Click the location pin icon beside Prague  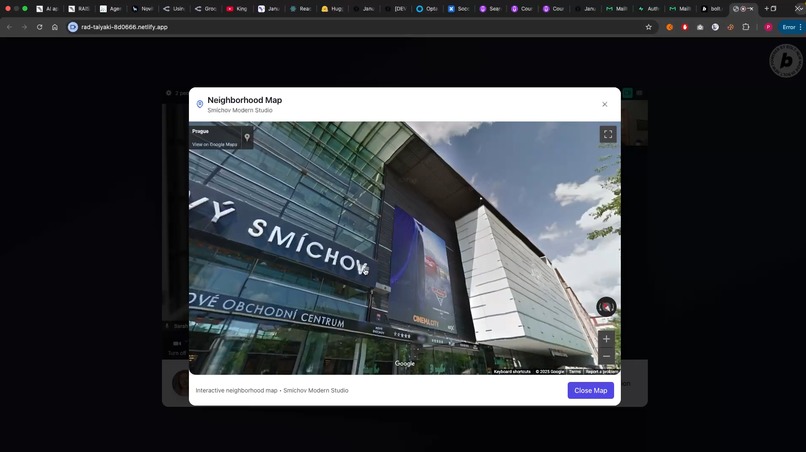tap(247, 137)
